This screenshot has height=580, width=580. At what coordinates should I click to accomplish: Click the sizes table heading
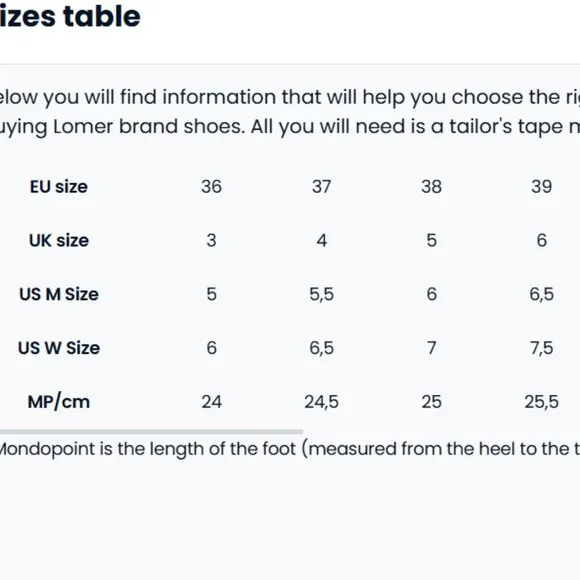(70, 17)
